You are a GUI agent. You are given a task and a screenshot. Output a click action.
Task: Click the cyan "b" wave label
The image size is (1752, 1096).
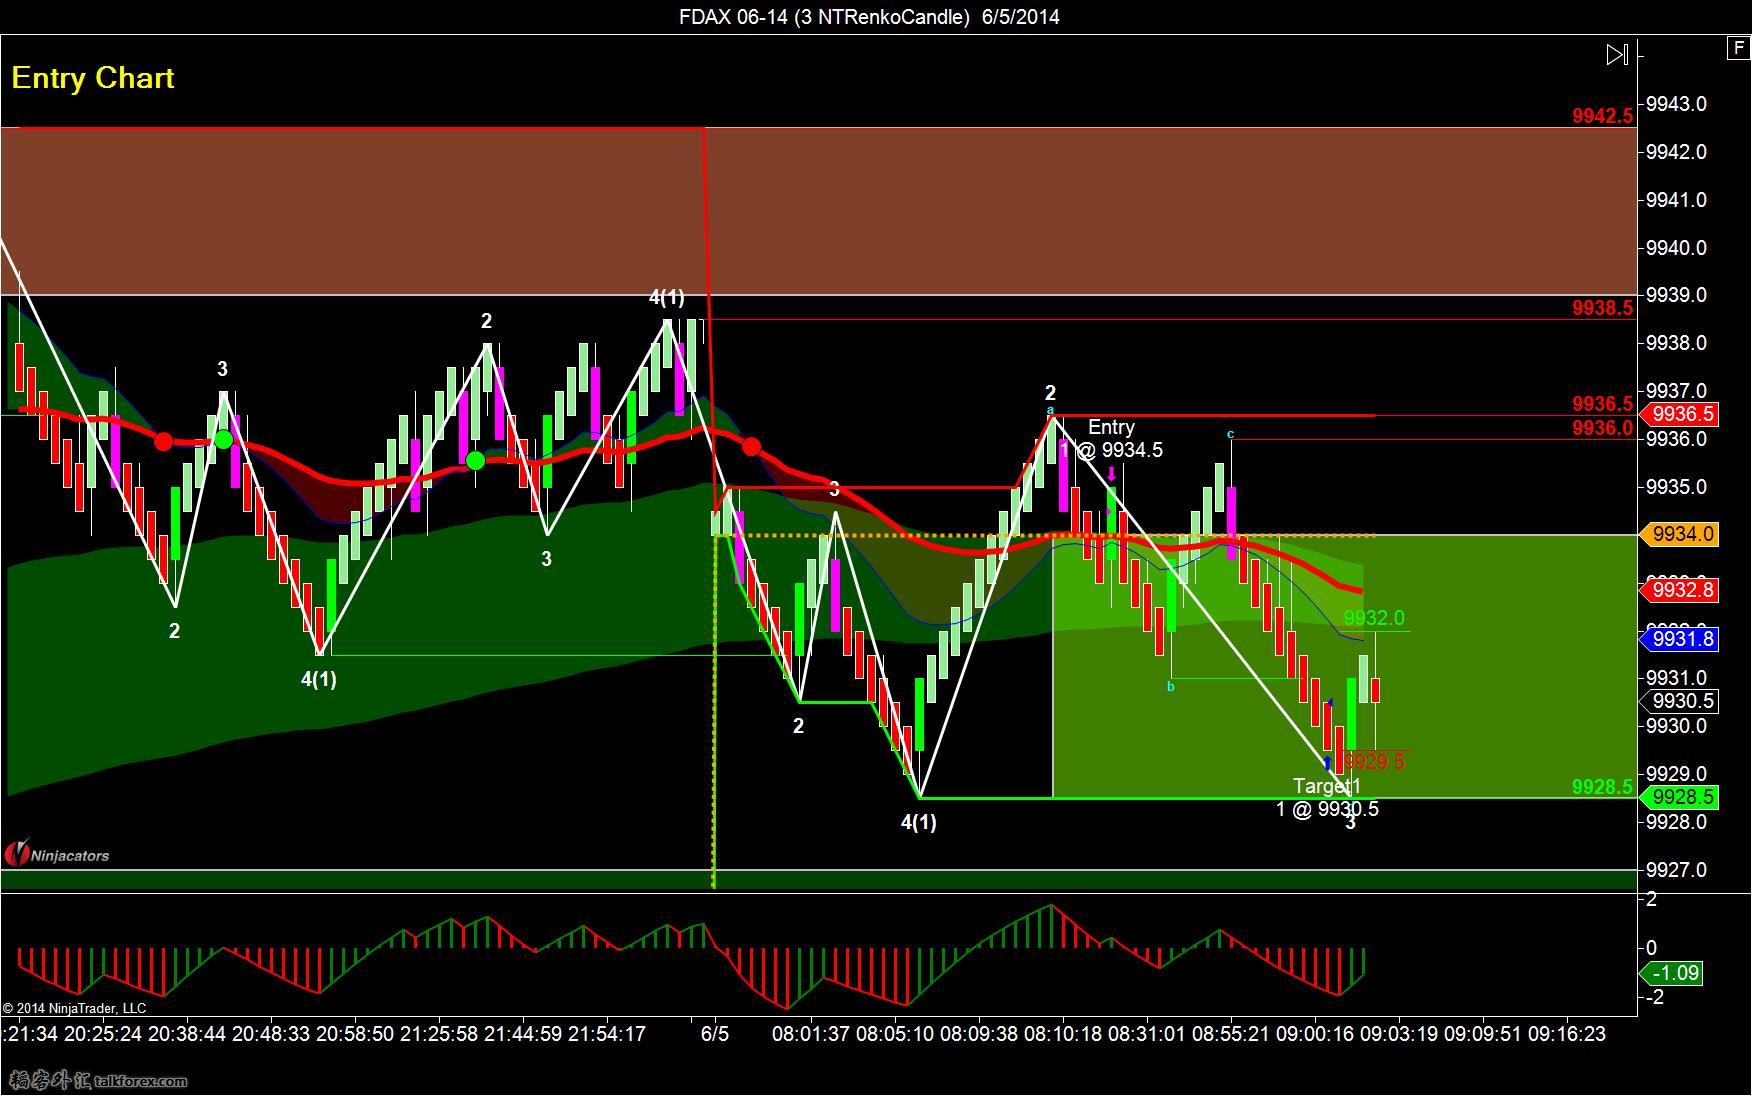point(1170,686)
